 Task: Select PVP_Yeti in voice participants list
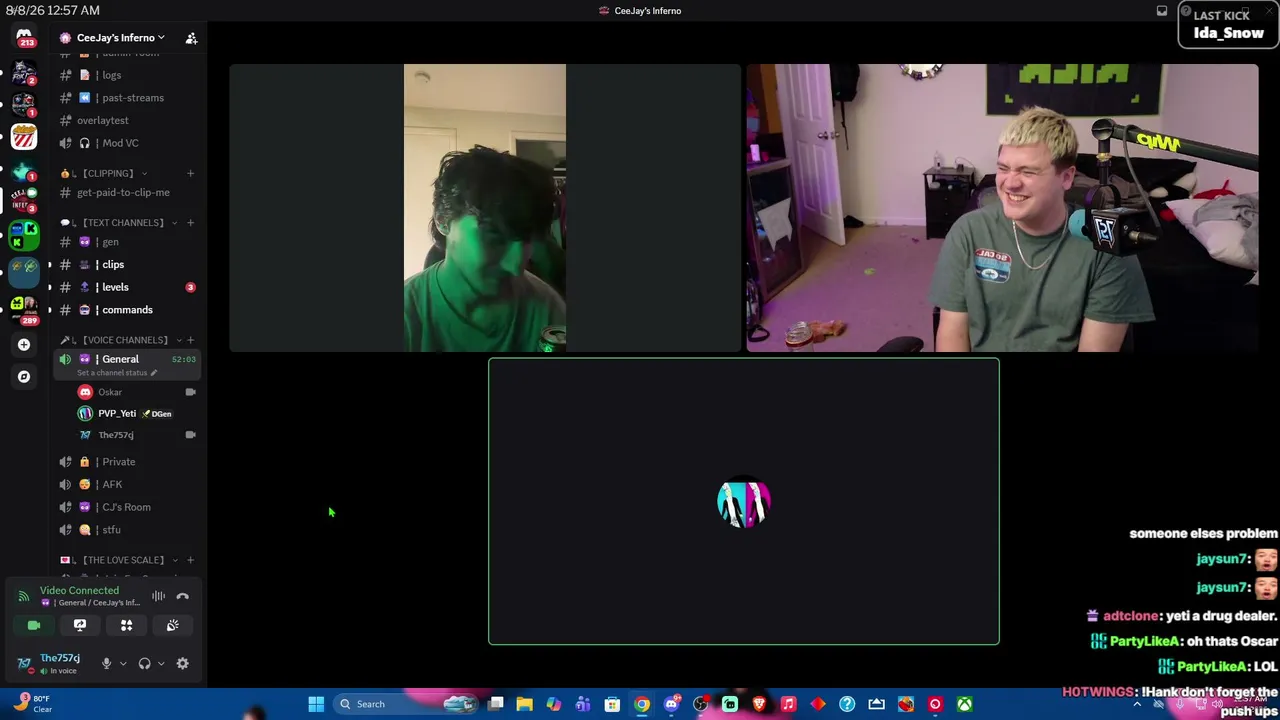coord(136,413)
